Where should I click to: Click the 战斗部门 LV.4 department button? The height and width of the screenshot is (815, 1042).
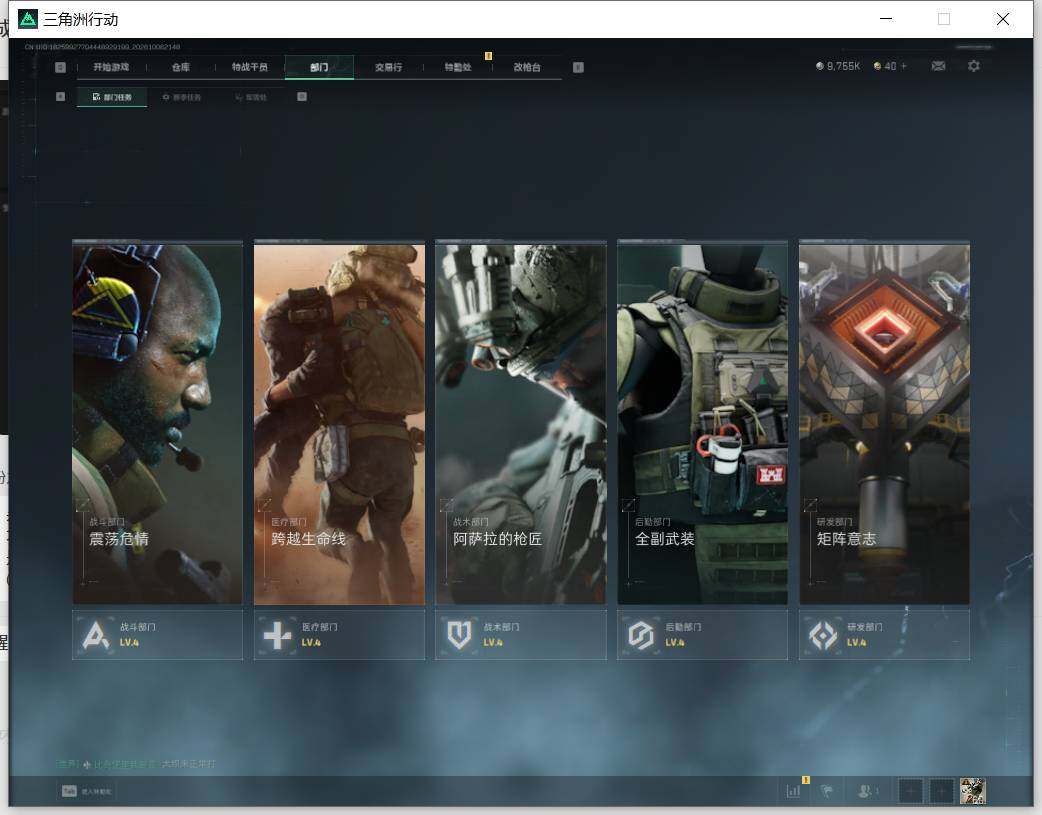pyautogui.click(x=157, y=635)
